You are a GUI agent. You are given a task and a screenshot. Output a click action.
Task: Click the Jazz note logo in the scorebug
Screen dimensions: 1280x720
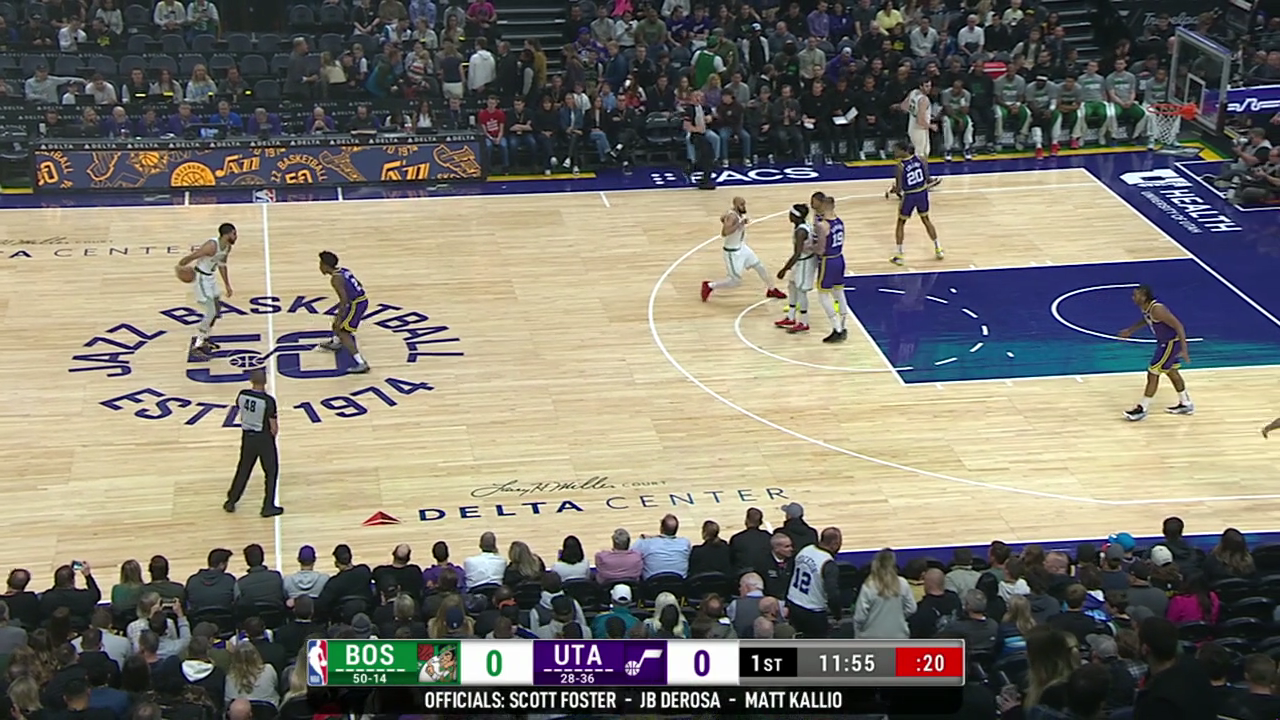643,662
